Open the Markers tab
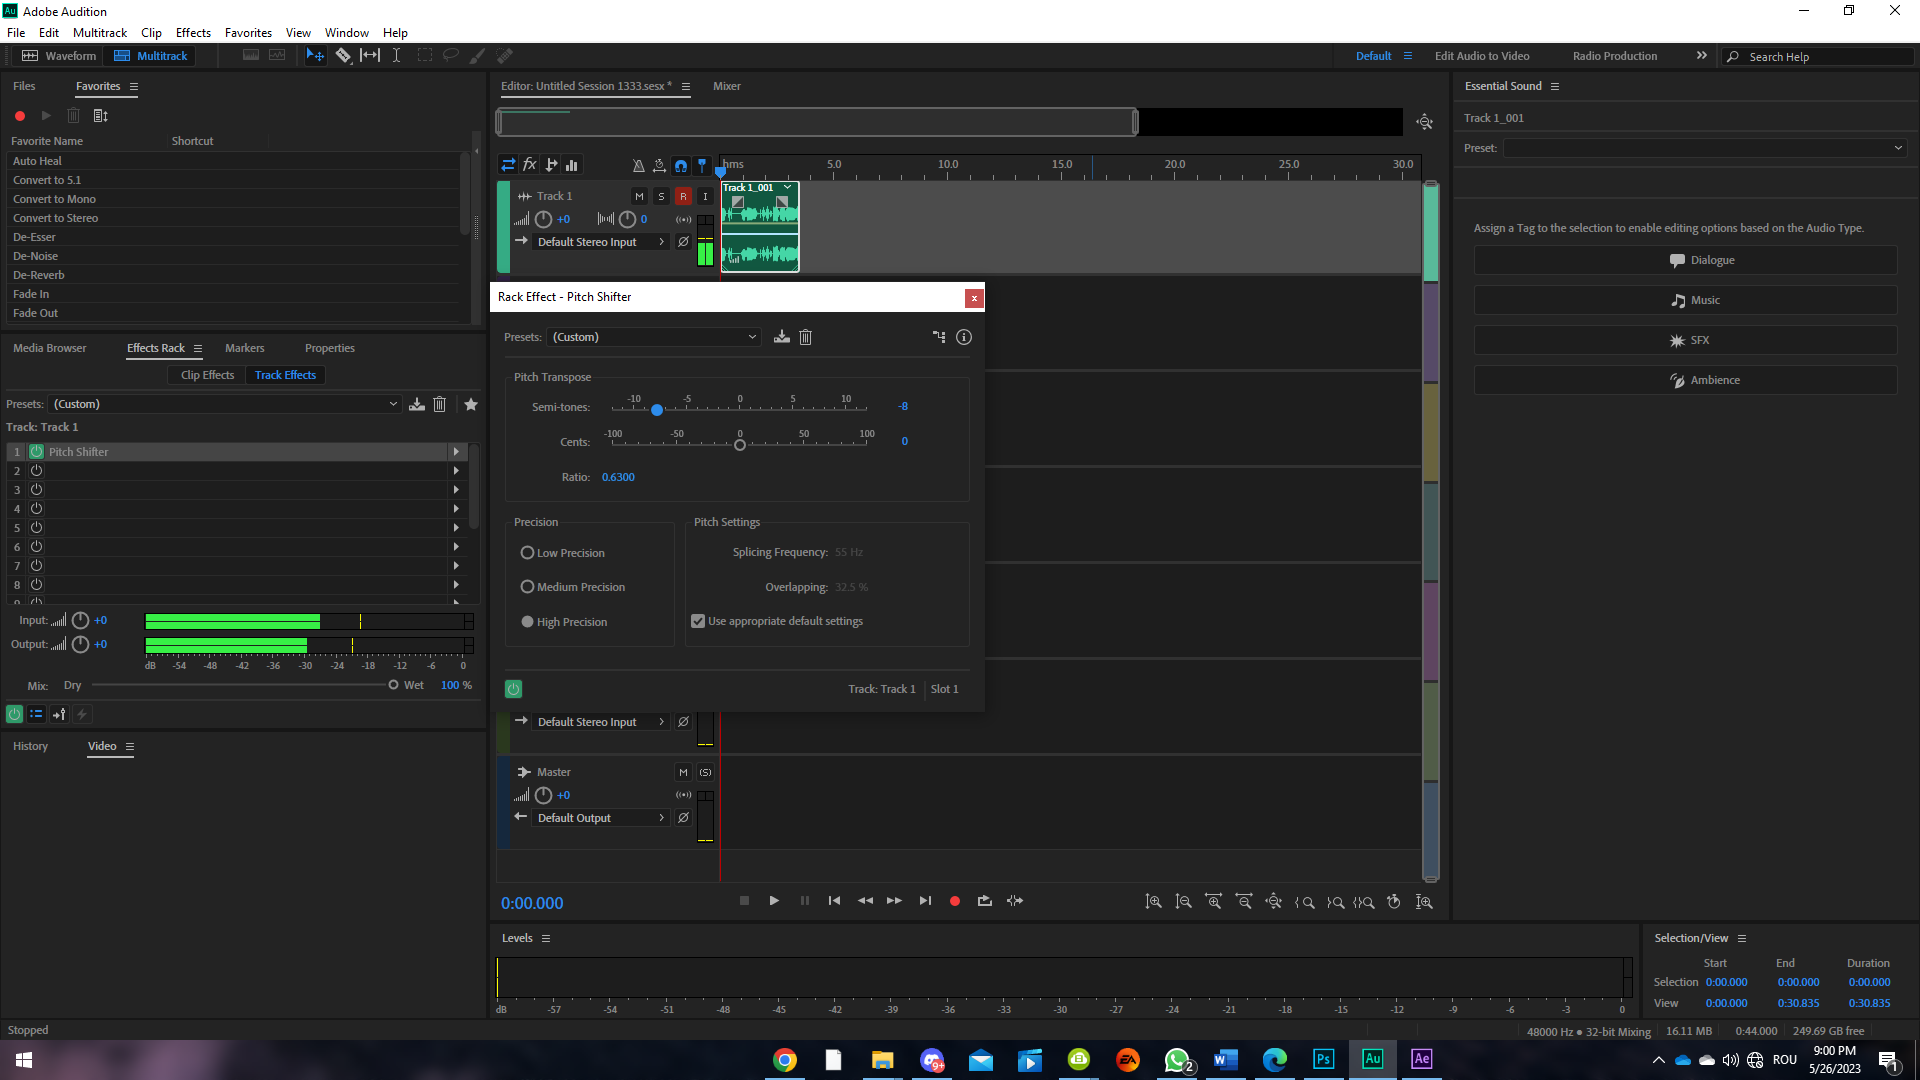The width and height of the screenshot is (1920, 1080). pos(245,348)
